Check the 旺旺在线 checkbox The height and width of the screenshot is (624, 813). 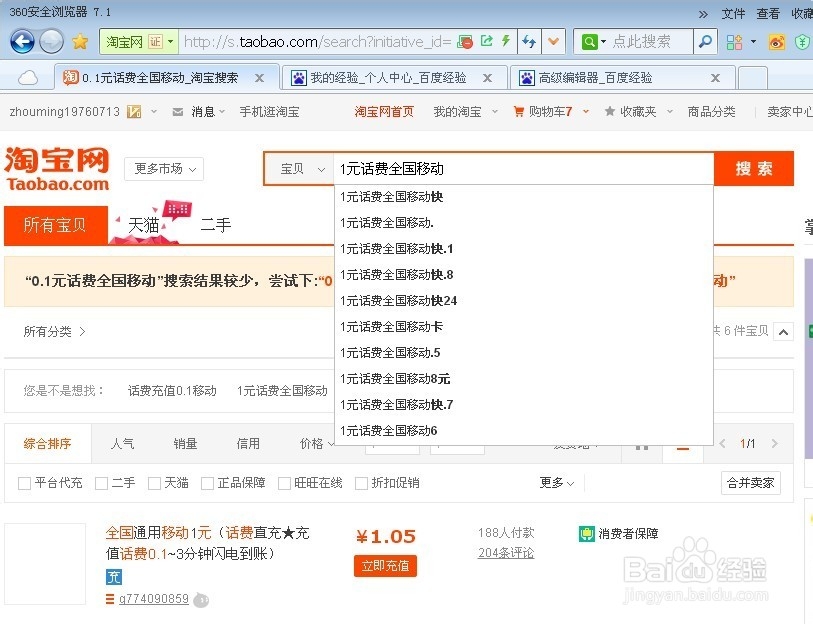284,483
